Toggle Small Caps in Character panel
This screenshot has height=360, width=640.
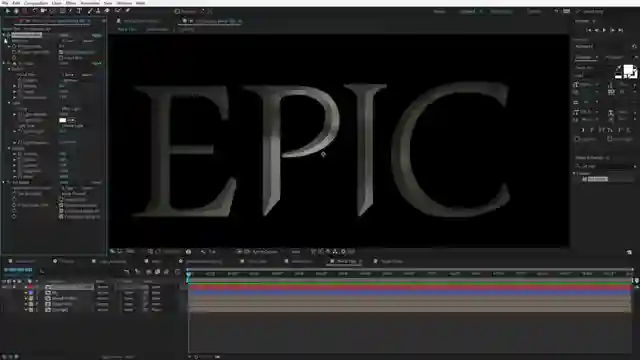coord(610,130)
